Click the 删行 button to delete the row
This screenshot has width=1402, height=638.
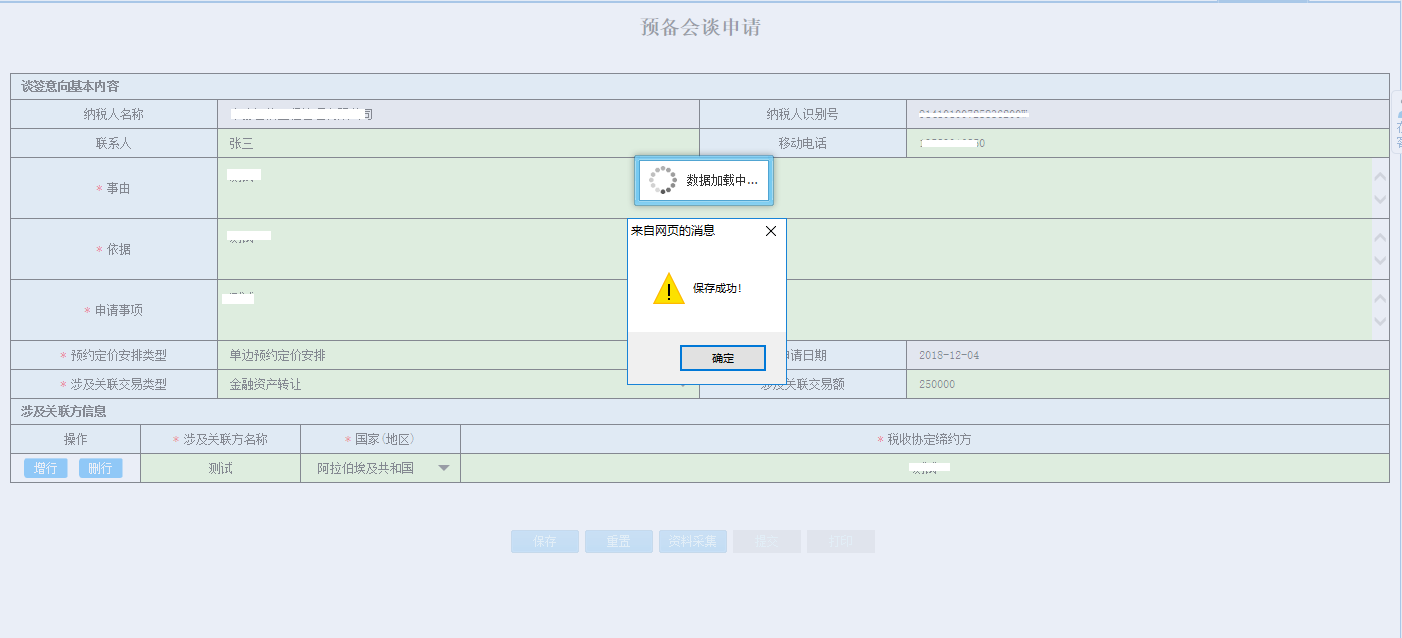pyautogui.click(x=100, y=467)
